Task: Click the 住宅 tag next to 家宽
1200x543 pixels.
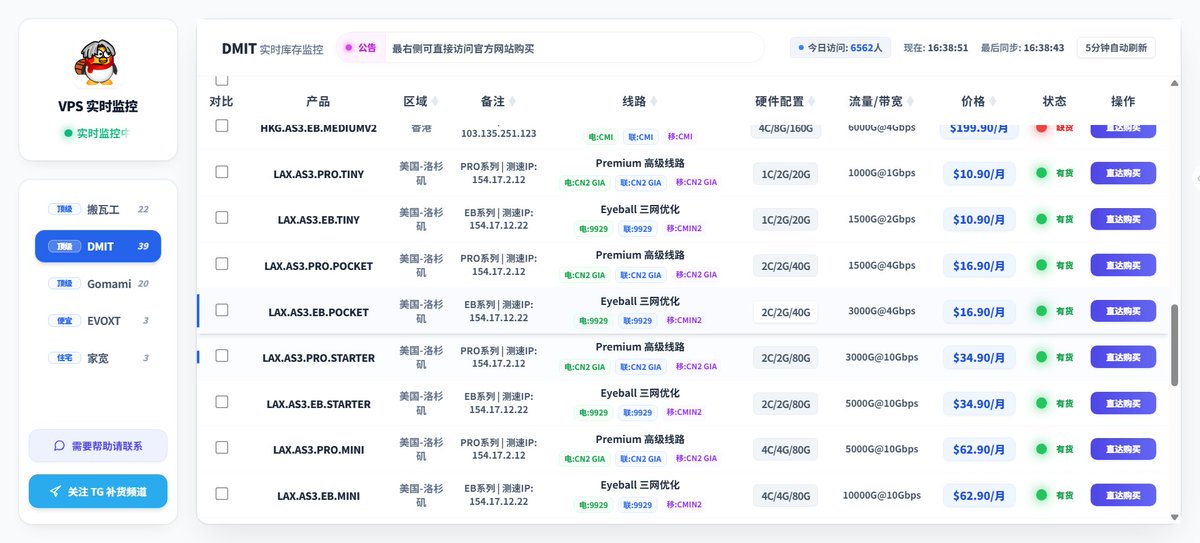Action: point(65,357)
